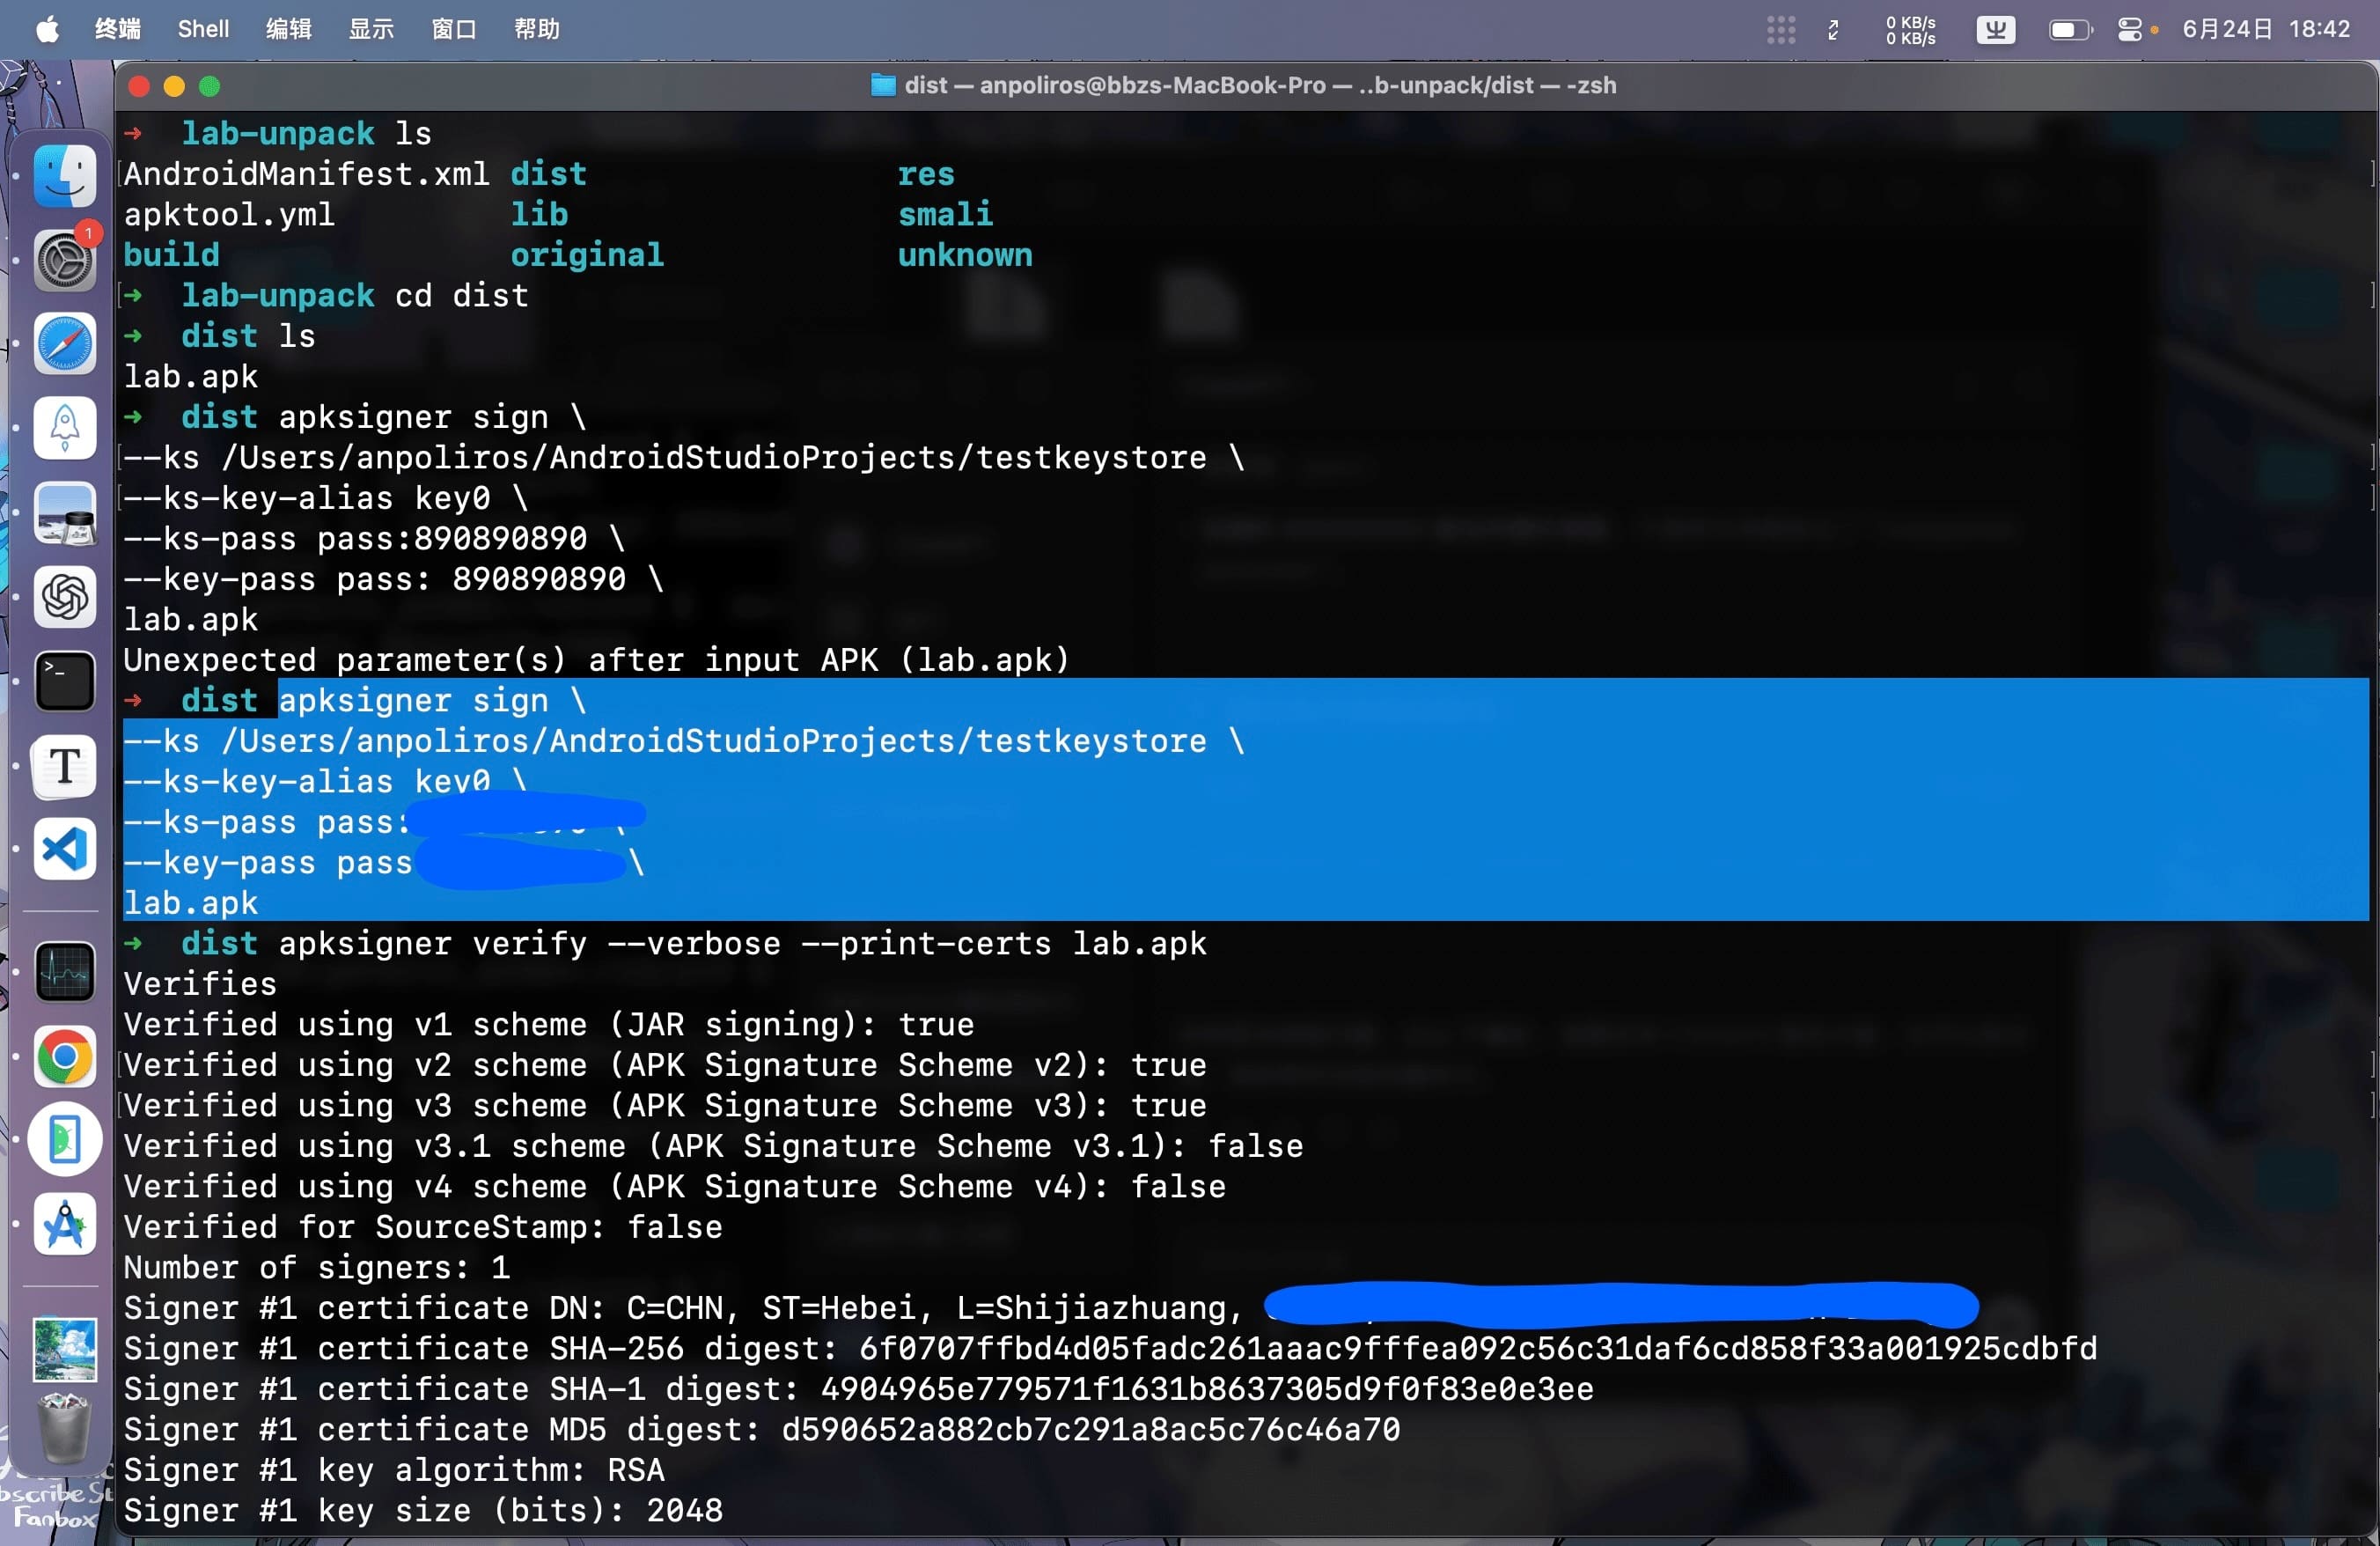This screenshot has width=2380, height=1546.
Task: Open the 窗口 menu
Action: (x=453, y=29)
